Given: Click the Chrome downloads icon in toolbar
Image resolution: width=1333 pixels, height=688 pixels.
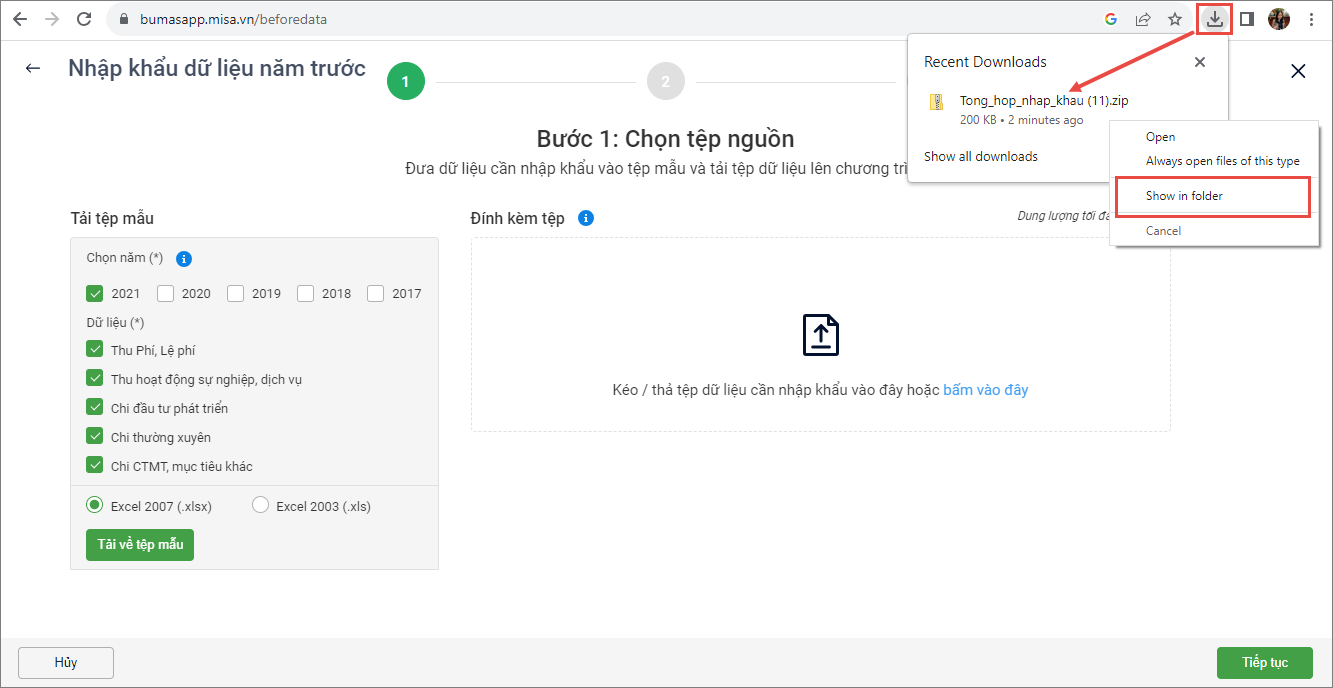Looking at the screenshot, I should tap(1214, 19).
